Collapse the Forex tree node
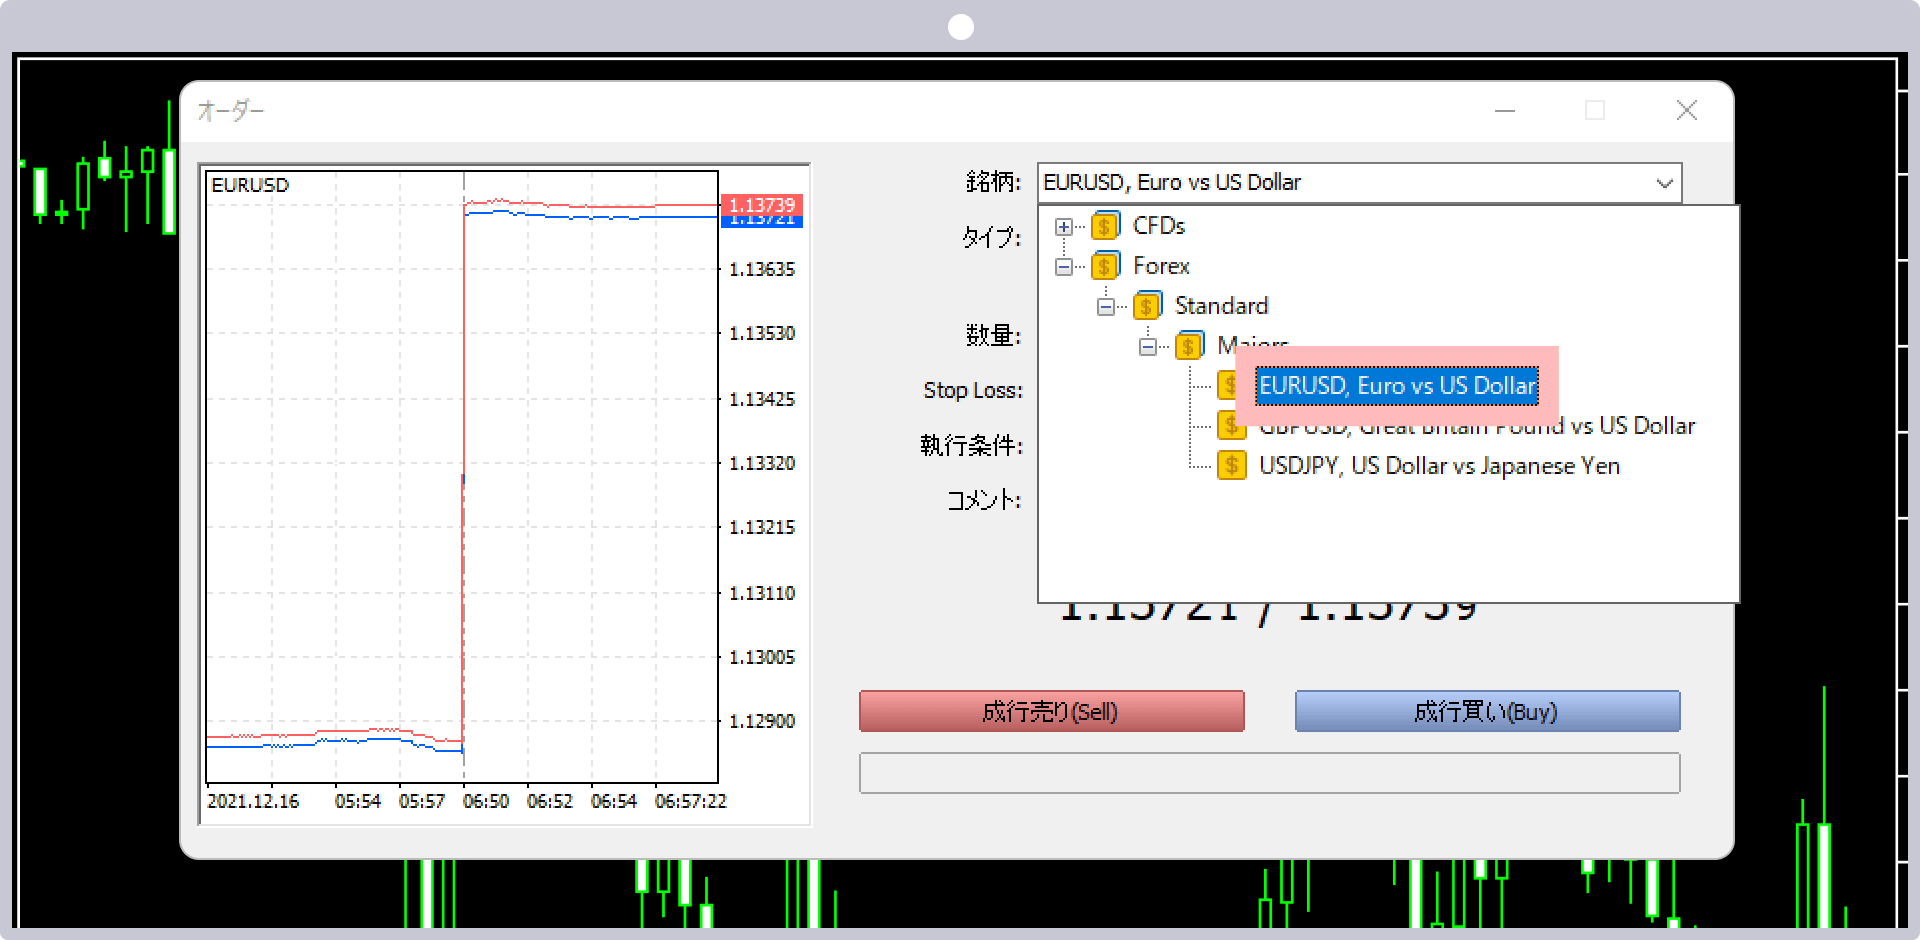Image resolution: width=1920 pixels, height=940 pixels. (1064, 267)
